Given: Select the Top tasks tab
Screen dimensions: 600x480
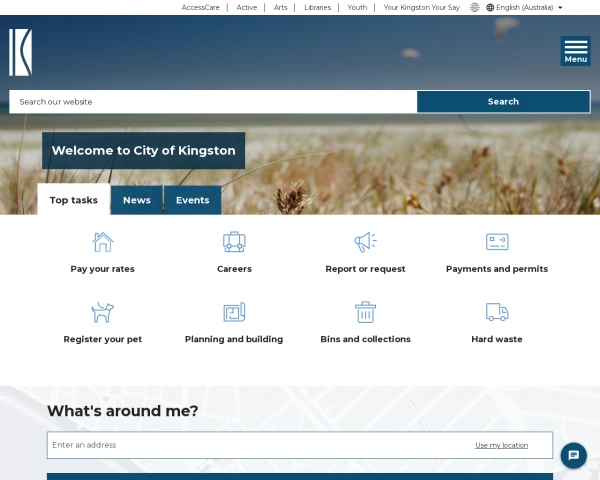Looking at the screenshot, I should [74, 200].
